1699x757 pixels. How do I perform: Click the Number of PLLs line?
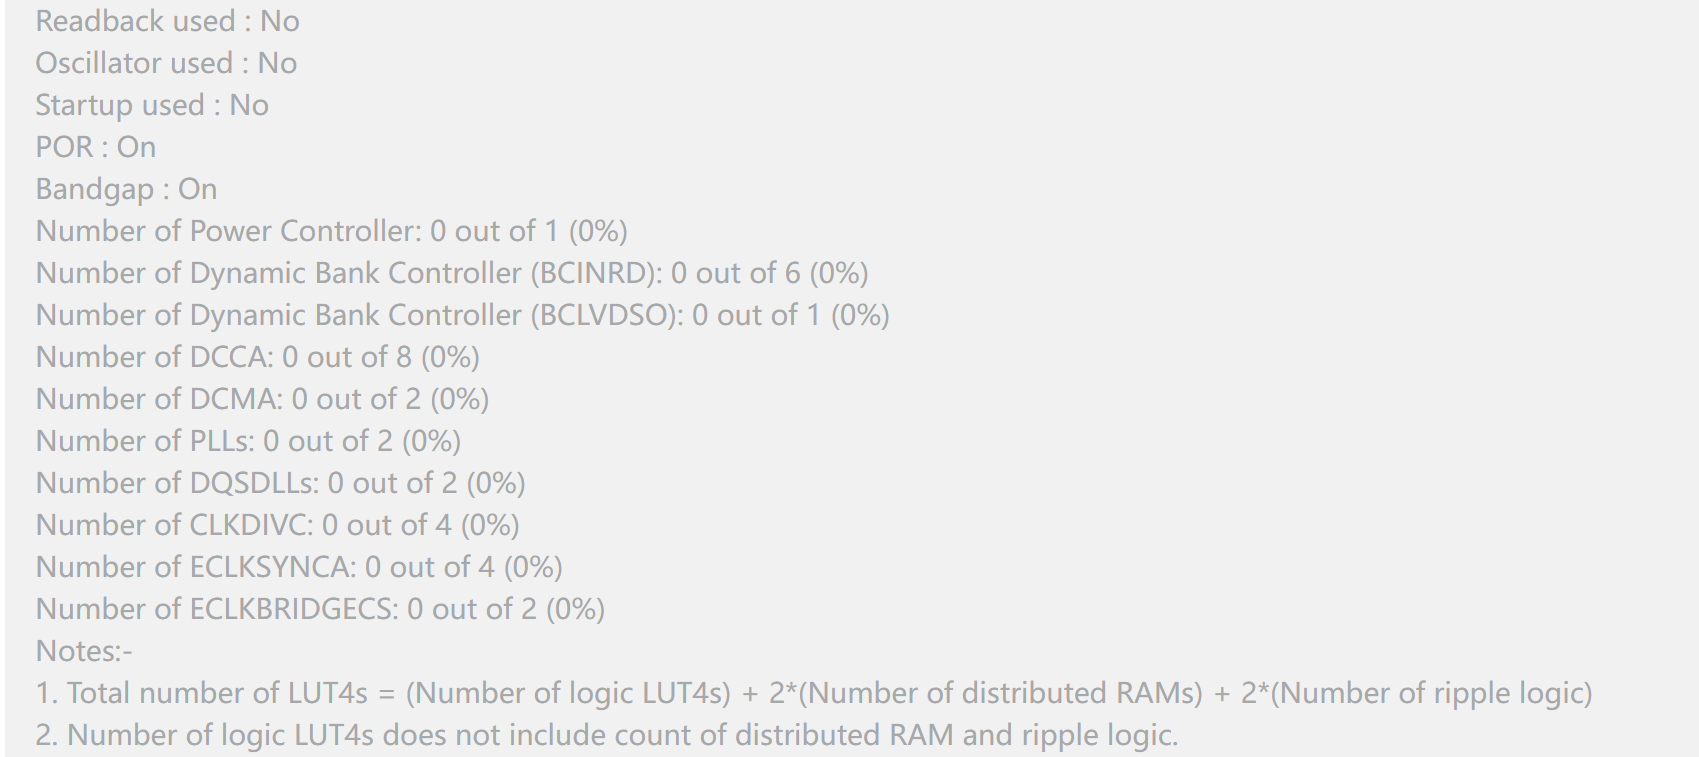pos(249,441)
